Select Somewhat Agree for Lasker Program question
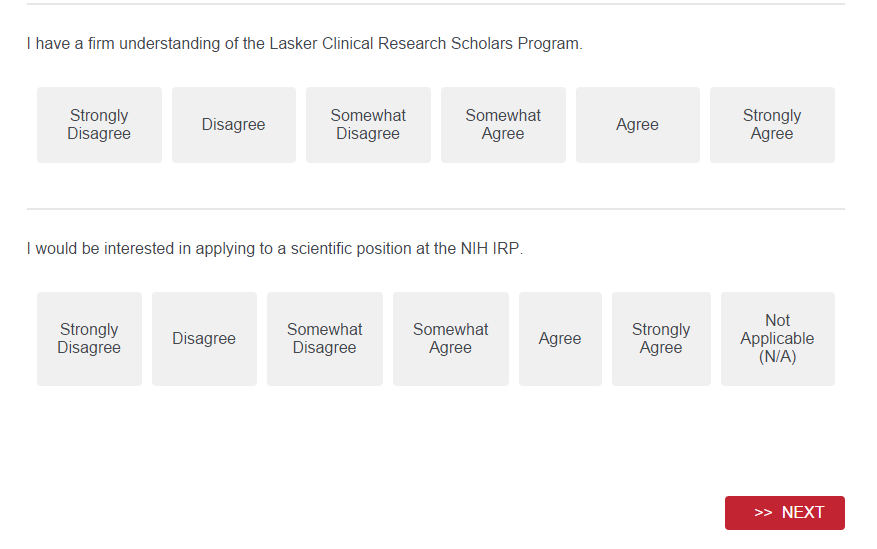 click(x=503, y=125)
